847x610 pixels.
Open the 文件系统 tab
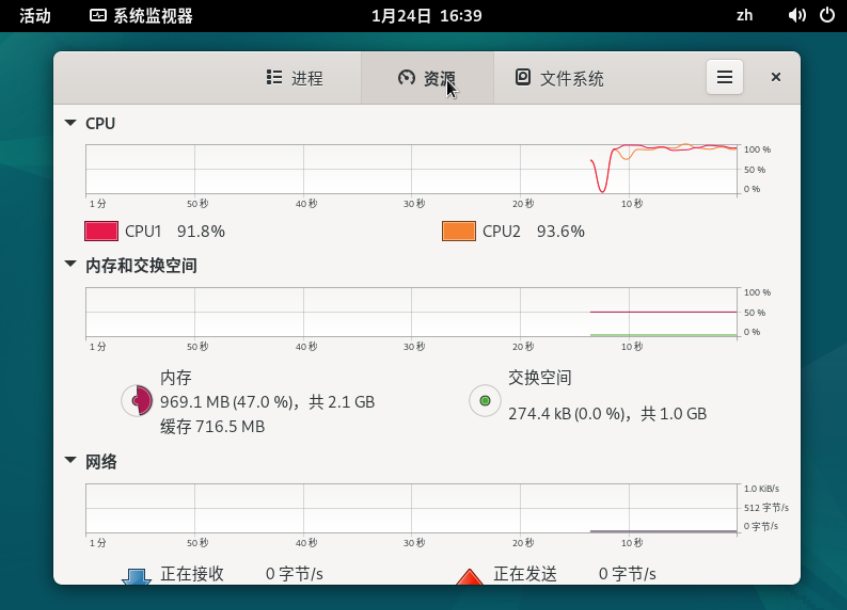coord(559,78)
